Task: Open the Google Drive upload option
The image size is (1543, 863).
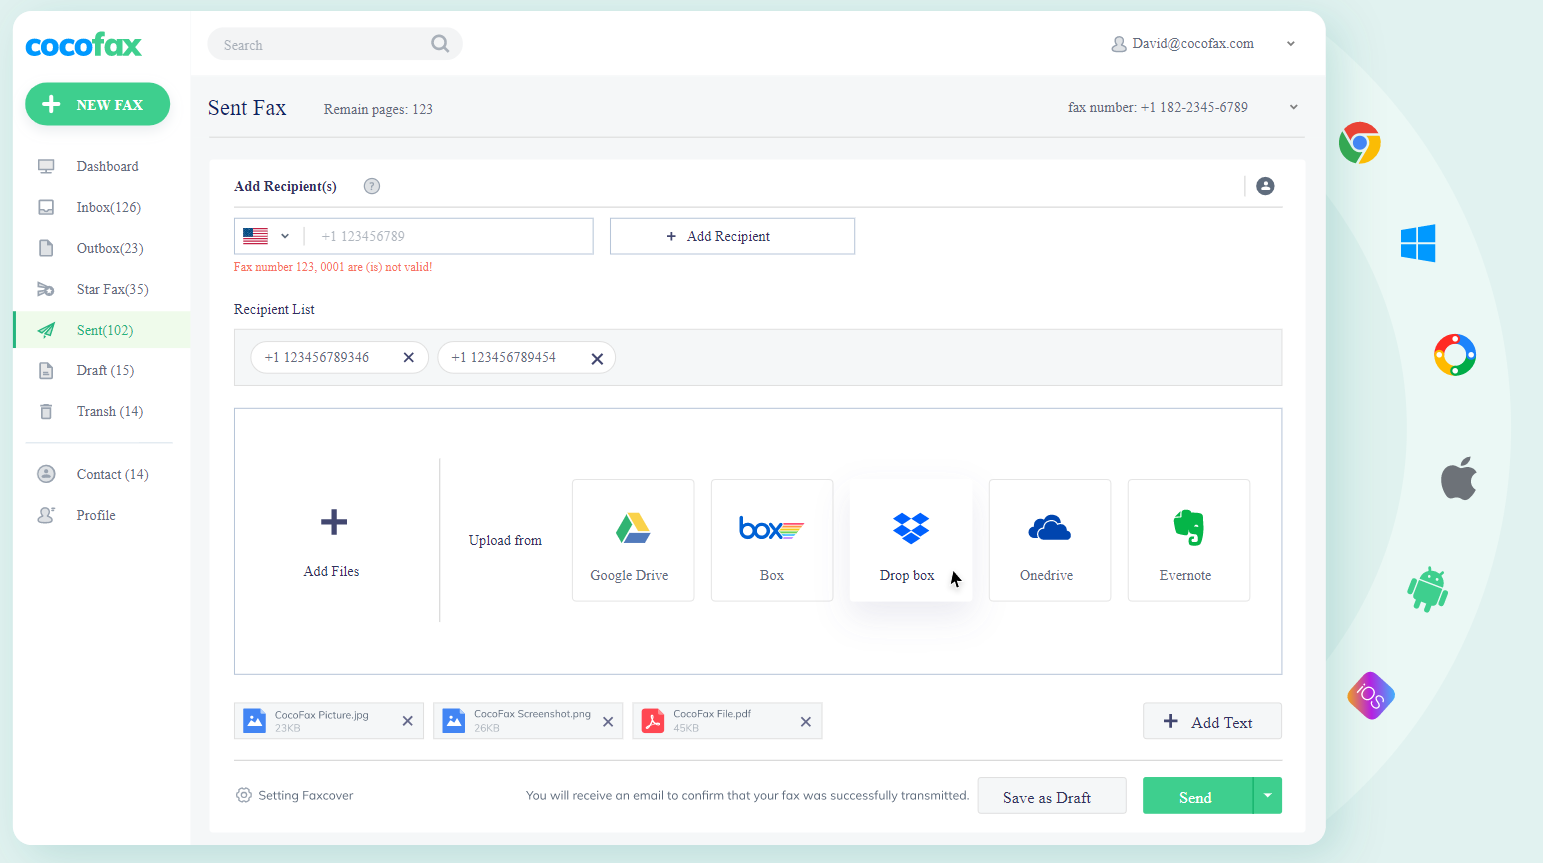Action: (x=632, y=540)
